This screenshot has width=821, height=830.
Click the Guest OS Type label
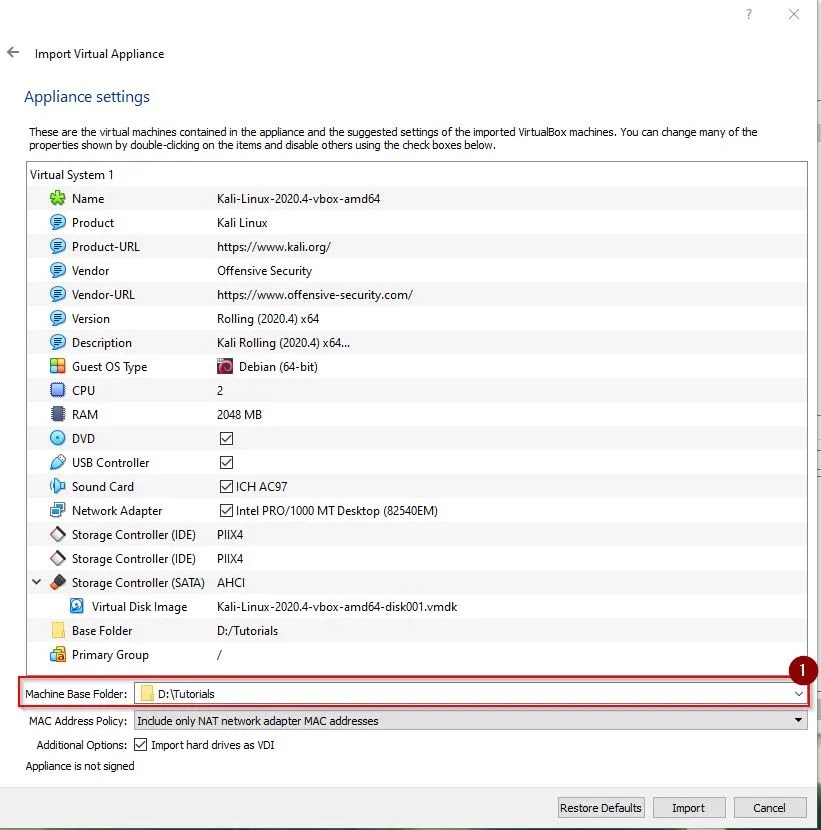pos(110,366)
